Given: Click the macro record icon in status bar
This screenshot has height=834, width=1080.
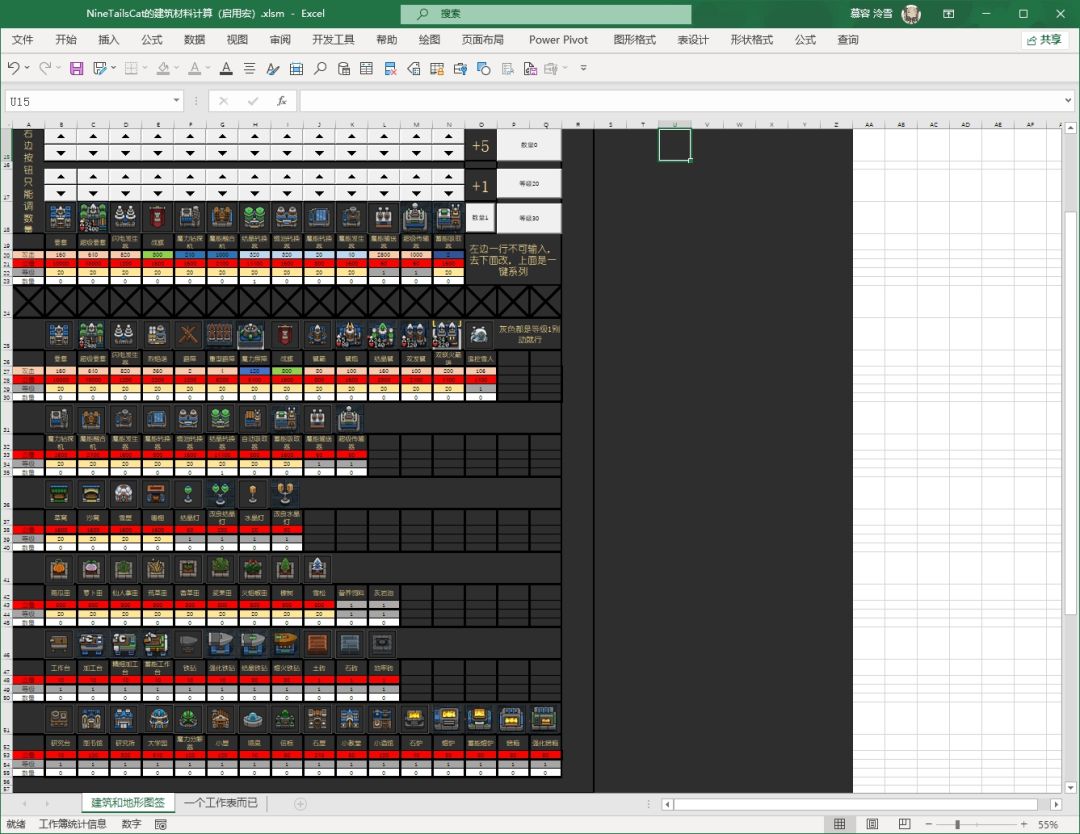Looking at the screenshot, I should pyautogui.click(x=161, y=825).
